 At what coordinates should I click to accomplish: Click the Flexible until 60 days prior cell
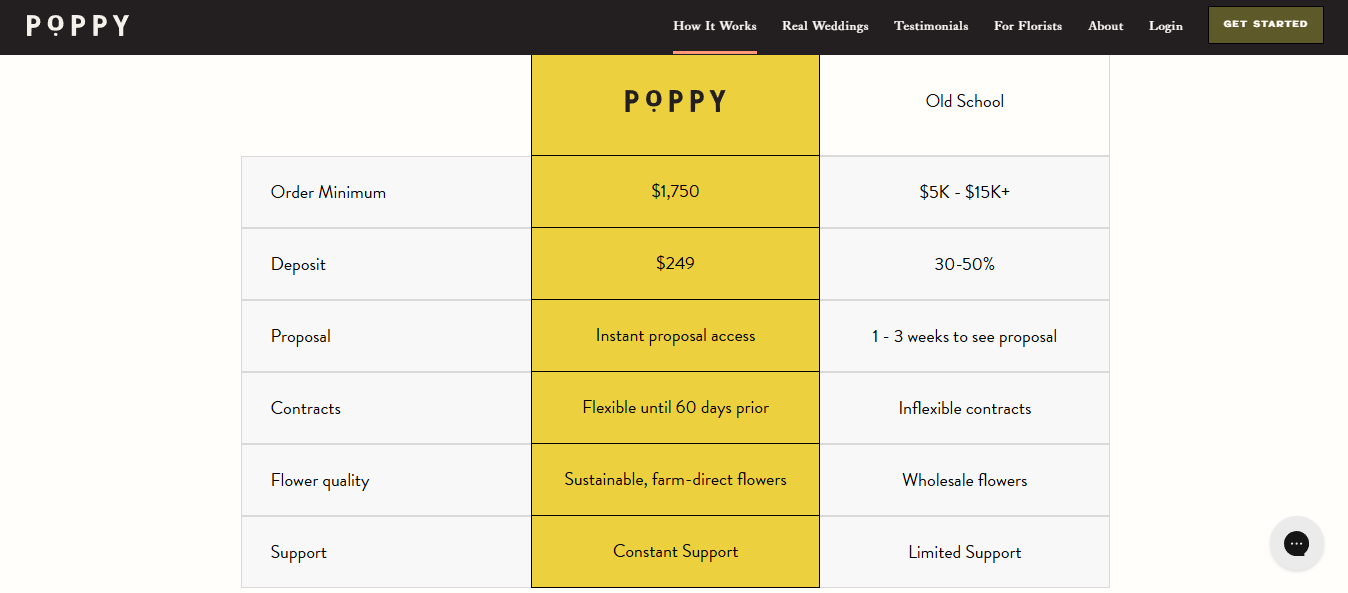click(676, 408)
